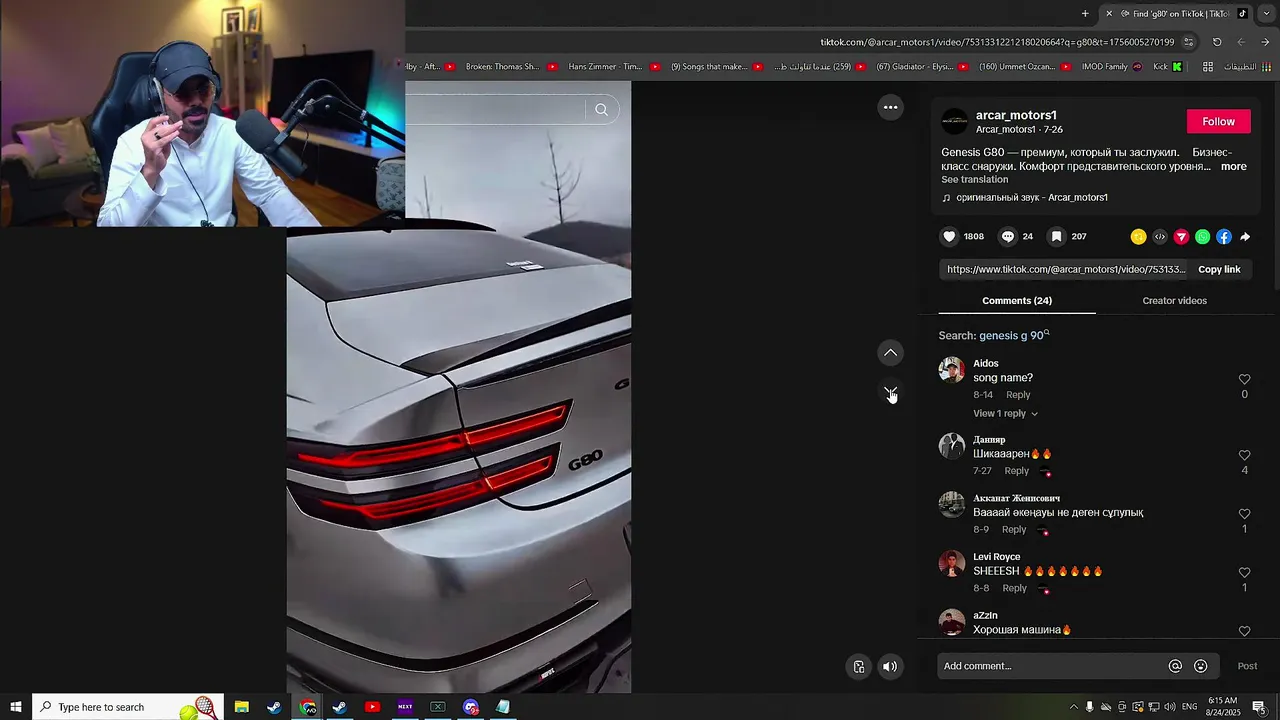
Task: Click the TikTok URL address bar
Action: pos(997,42)
